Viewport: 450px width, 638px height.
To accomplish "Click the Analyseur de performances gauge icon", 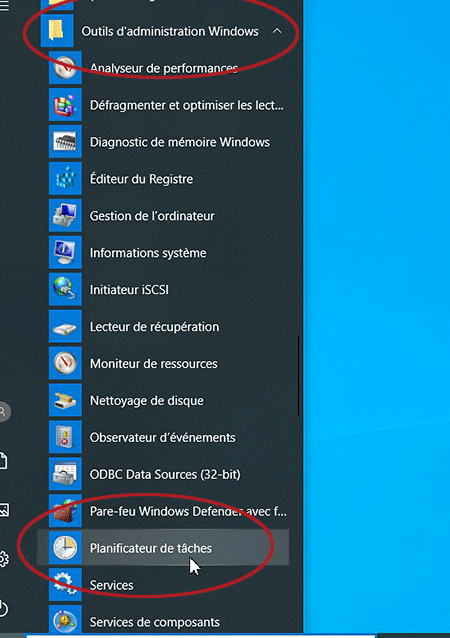I will 65,68.
